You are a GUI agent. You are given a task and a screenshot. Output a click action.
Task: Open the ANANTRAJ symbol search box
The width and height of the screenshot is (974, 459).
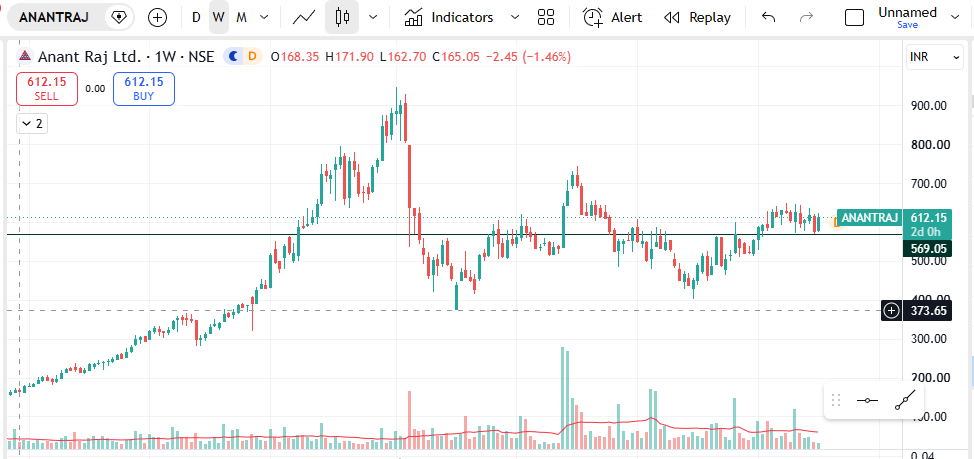[x=53, y=17]
